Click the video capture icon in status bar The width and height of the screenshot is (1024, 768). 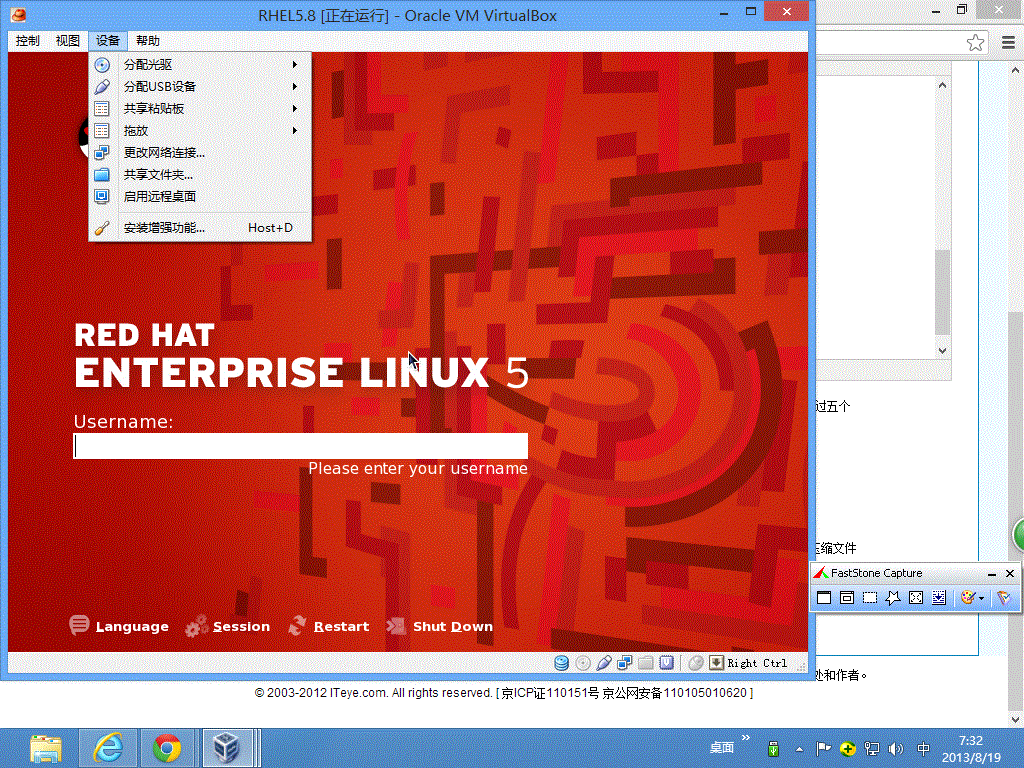tap(666, 663)
